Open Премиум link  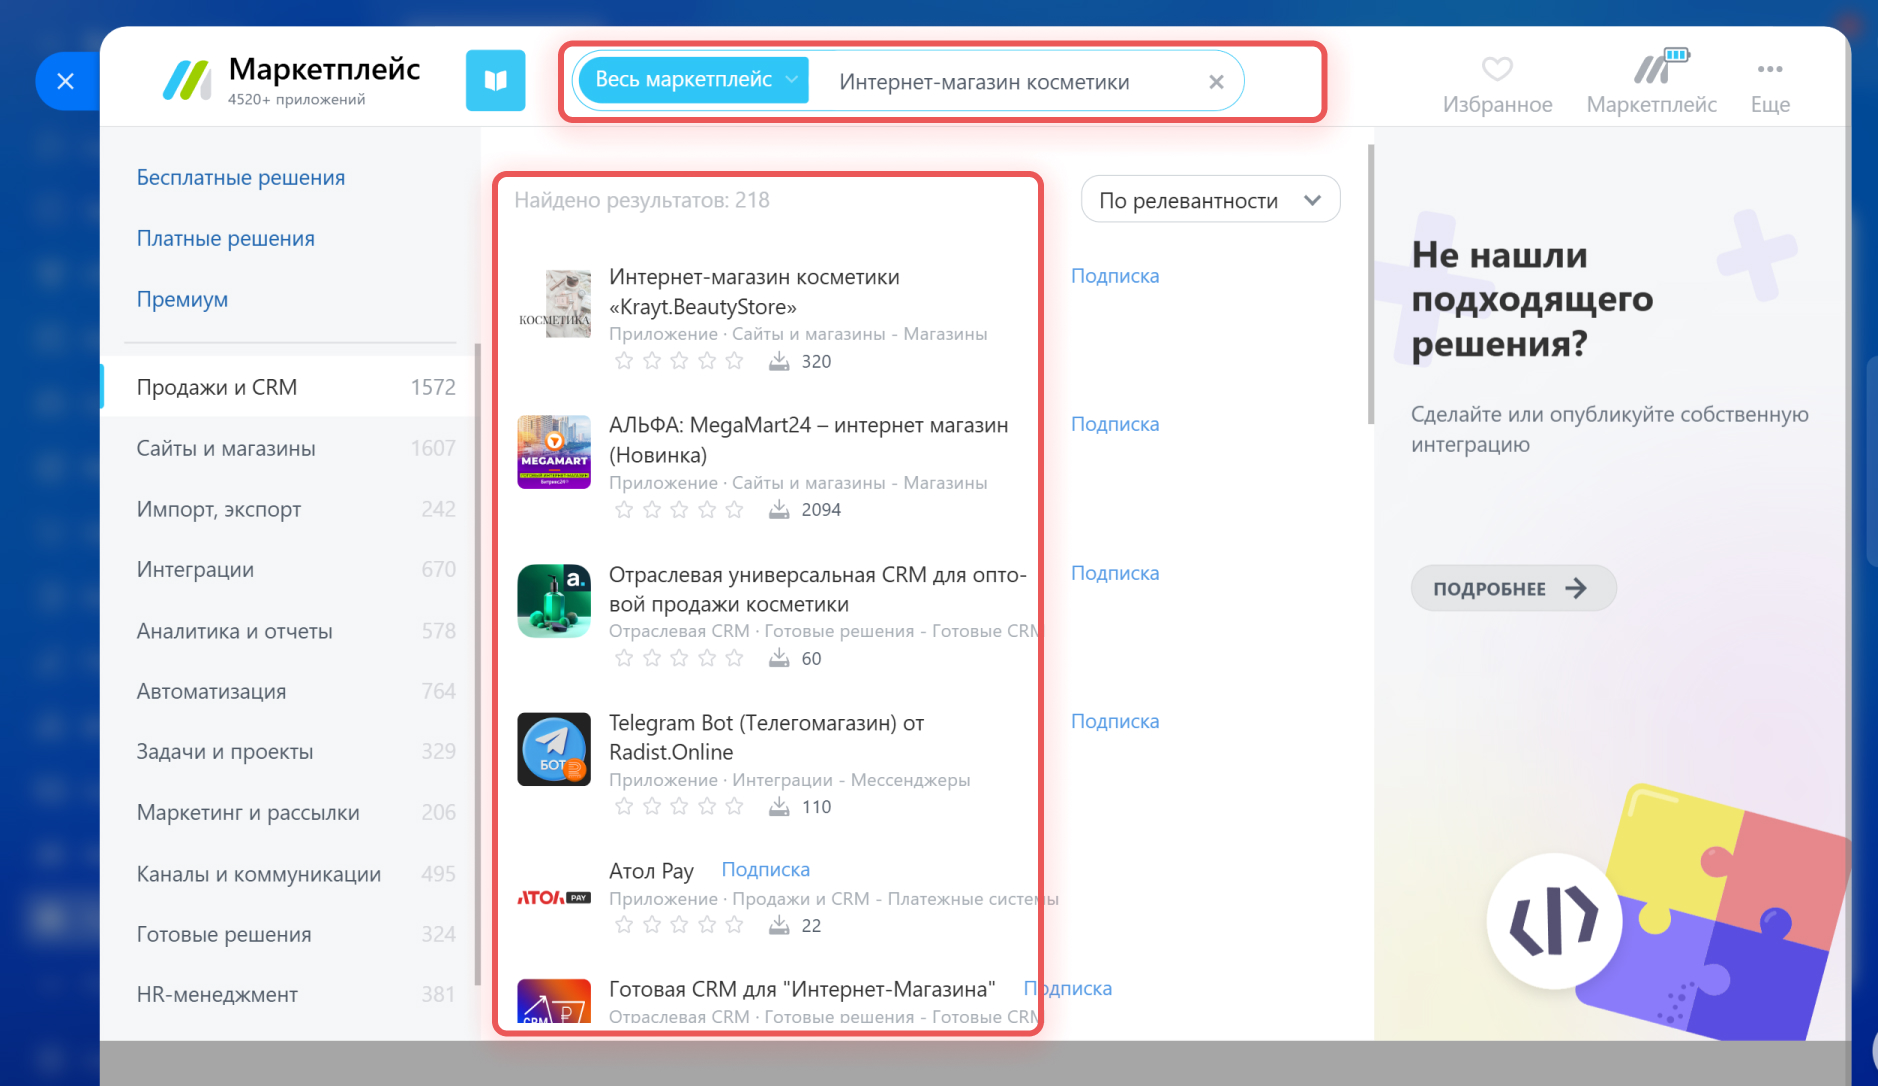(182, 299)
